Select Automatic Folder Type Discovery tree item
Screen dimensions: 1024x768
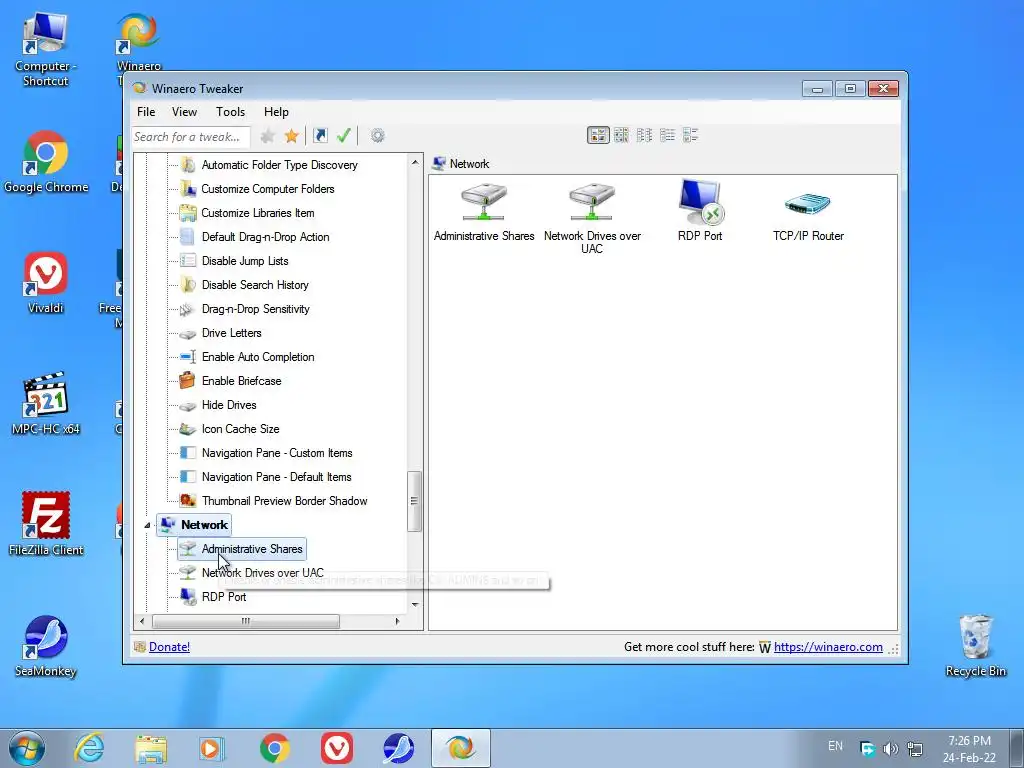tap(280, 165)
